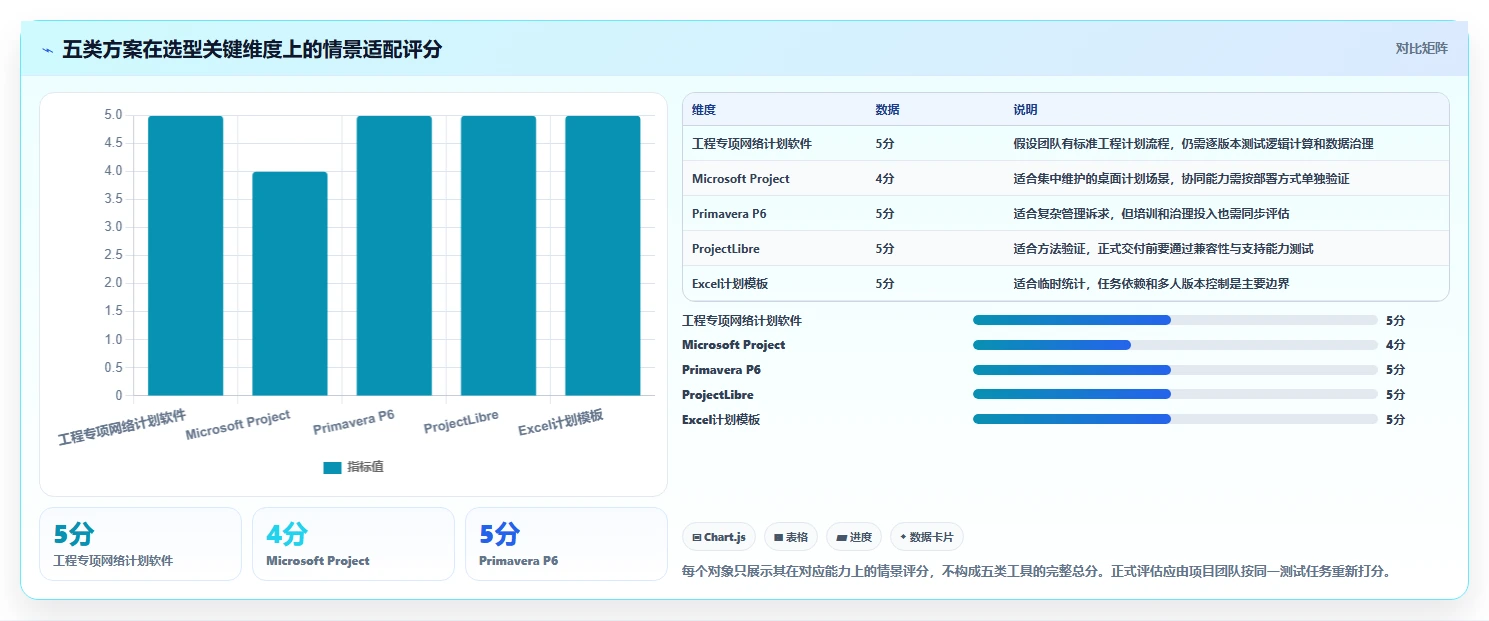Click the Primavera P6 progress bar
This screenshot has width=1489, height=621.
pyautogui.click(x=1175, y=370)
